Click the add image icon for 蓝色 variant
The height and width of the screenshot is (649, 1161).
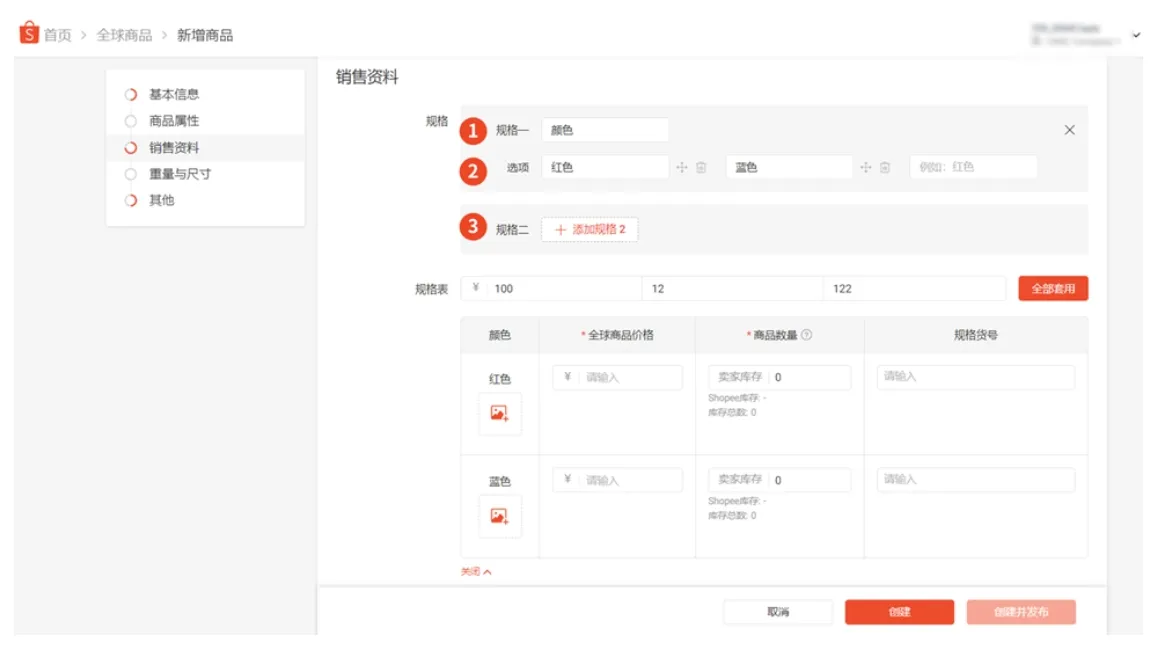pos(499,518)
